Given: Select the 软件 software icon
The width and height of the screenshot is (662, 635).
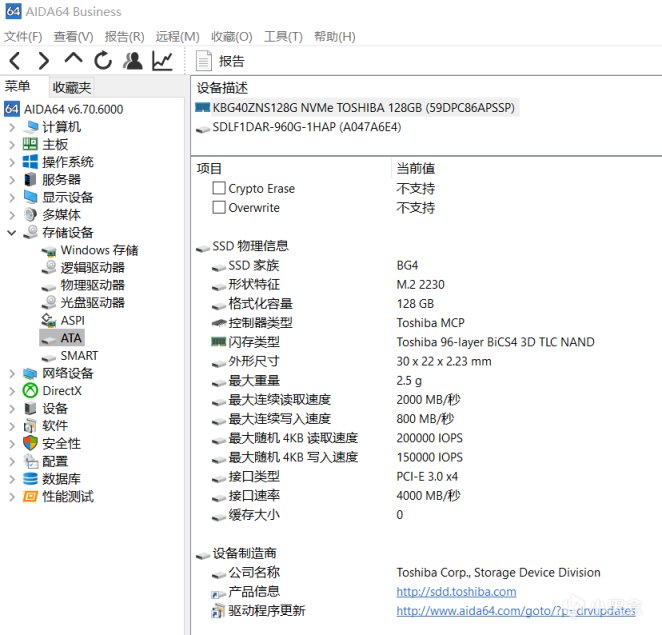Looking at the screenshot, I should pos(30,426).
